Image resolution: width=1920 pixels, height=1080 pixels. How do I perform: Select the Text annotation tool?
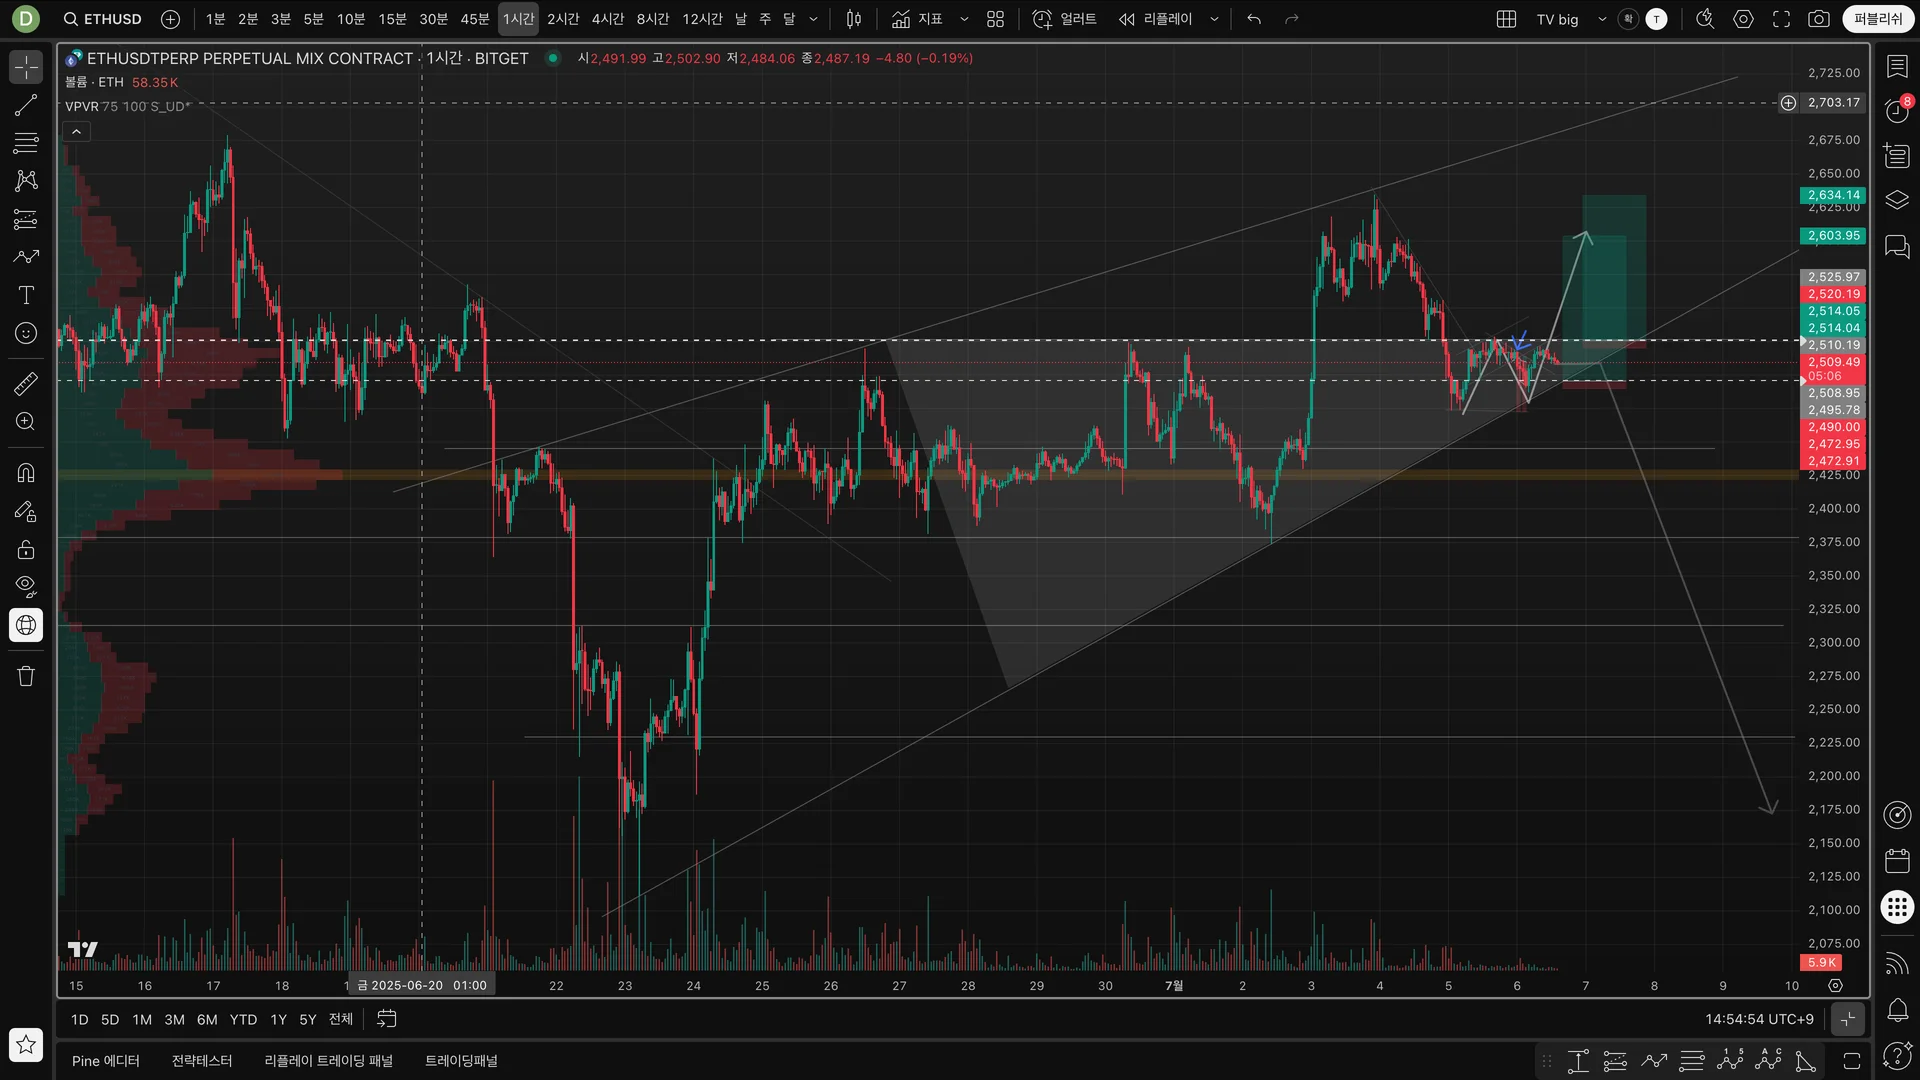pos(26,295)
